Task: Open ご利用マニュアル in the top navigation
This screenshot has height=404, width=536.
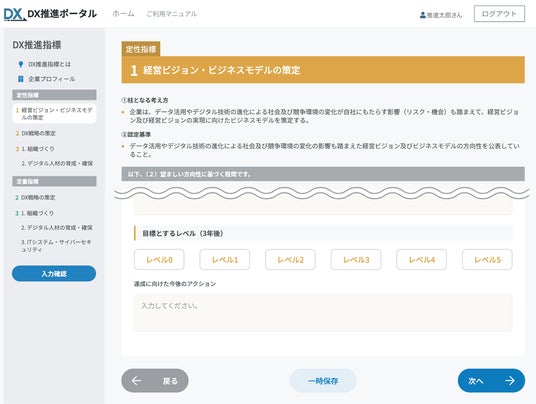Action: [172, 14]
